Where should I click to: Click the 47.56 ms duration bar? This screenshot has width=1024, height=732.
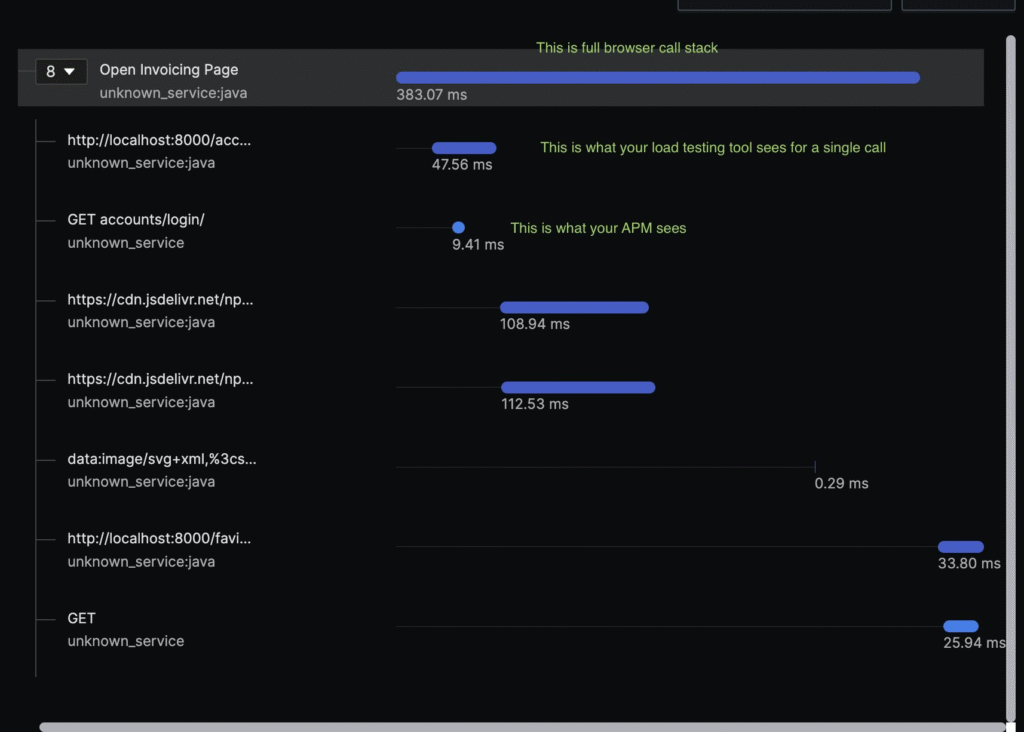click(x=463, y=147)
